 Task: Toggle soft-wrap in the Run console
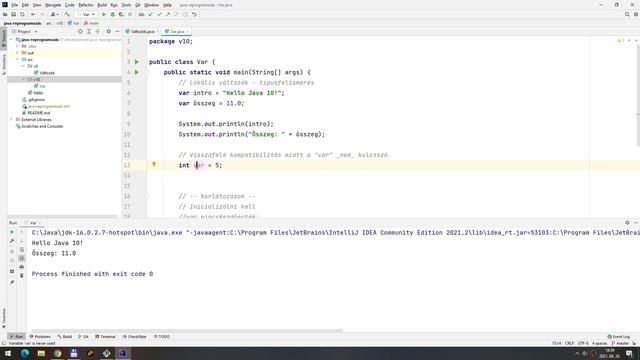[22, 250]
